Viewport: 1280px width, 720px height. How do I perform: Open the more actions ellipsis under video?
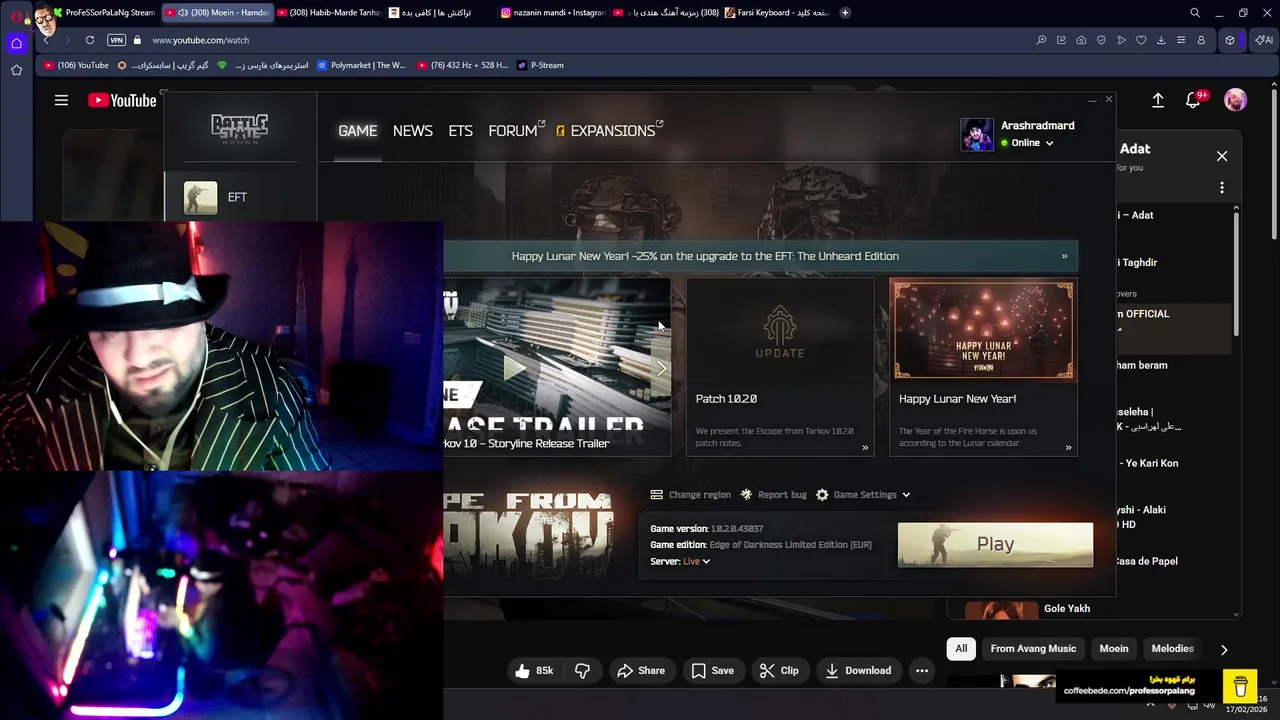(x=922, y=671)
